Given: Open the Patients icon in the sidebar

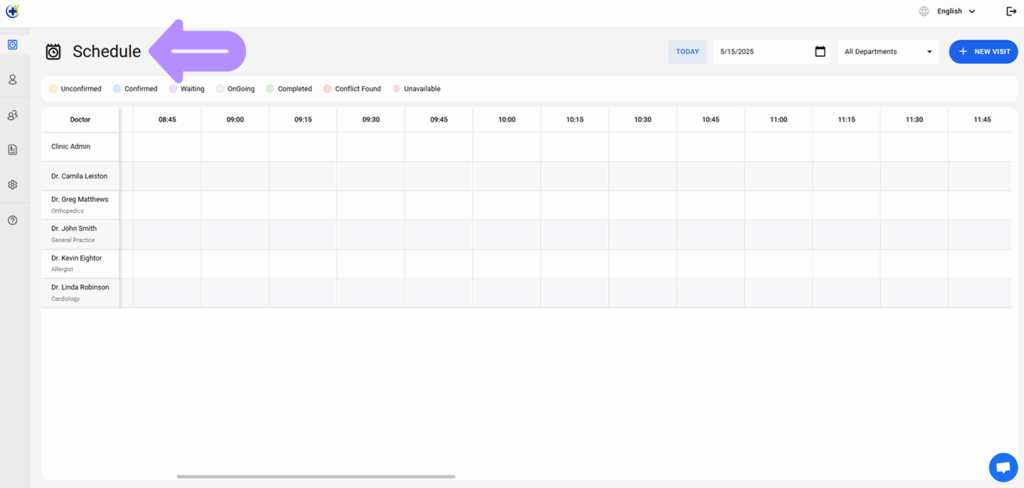Looking at the screenshot, I should click(12, 80).
